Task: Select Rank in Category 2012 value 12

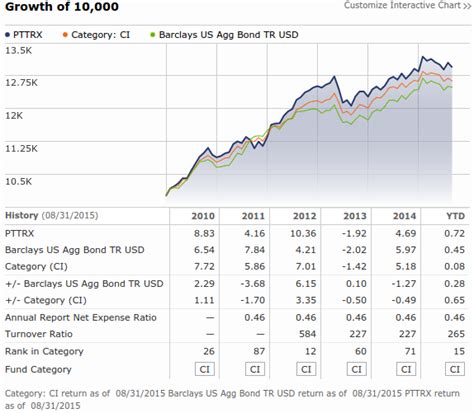Action: coord(310,351)
